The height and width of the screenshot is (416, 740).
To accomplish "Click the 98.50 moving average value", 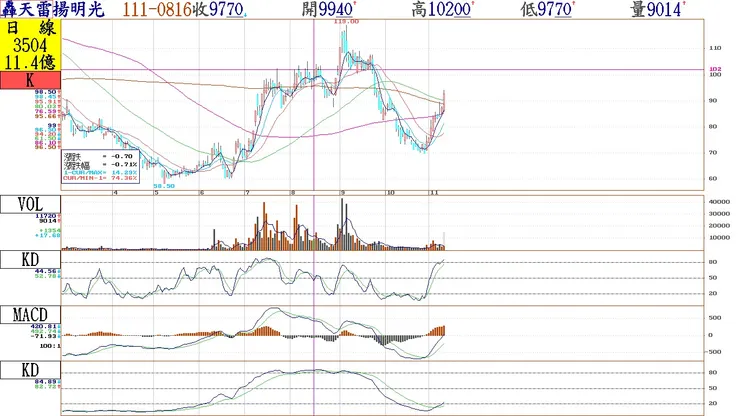I will pos(47,92).
